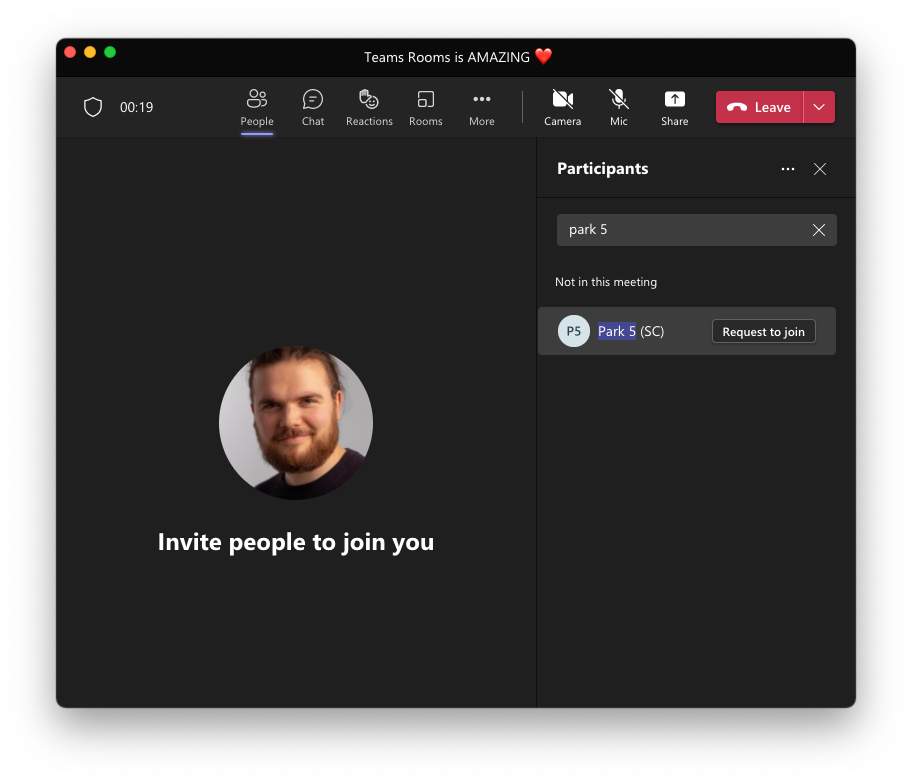
Task: Click the 'Invite people to join you' text
Action: 295,542
